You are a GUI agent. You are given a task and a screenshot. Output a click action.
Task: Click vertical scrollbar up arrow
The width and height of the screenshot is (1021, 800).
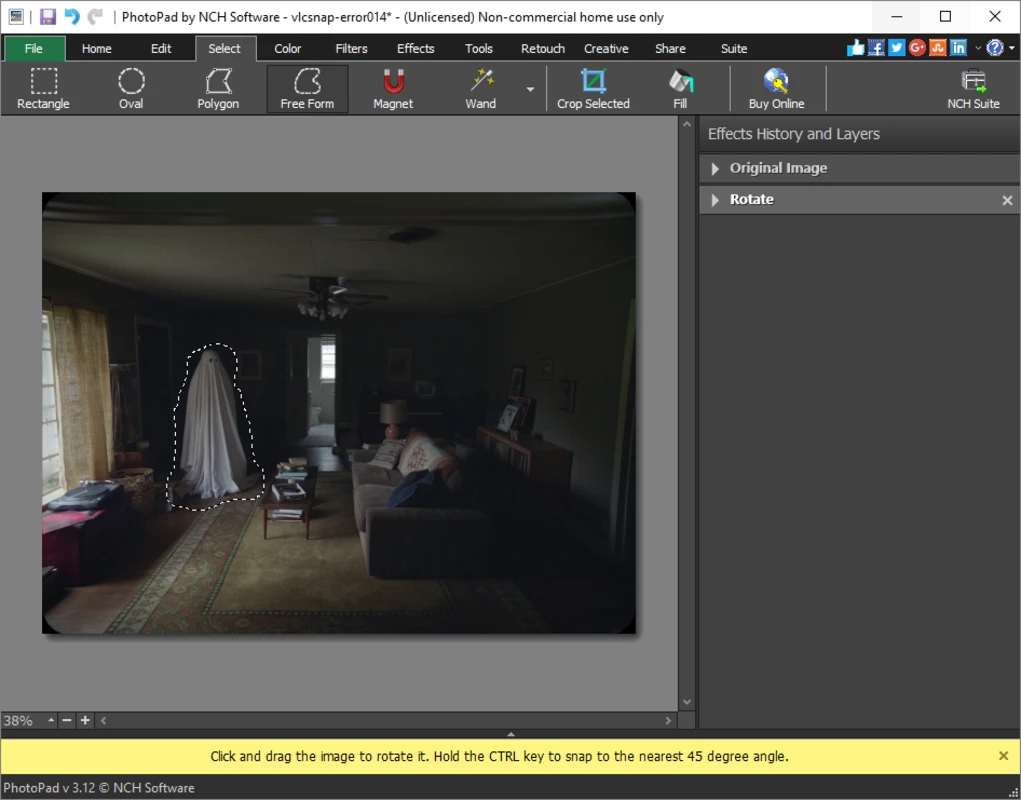686,124
